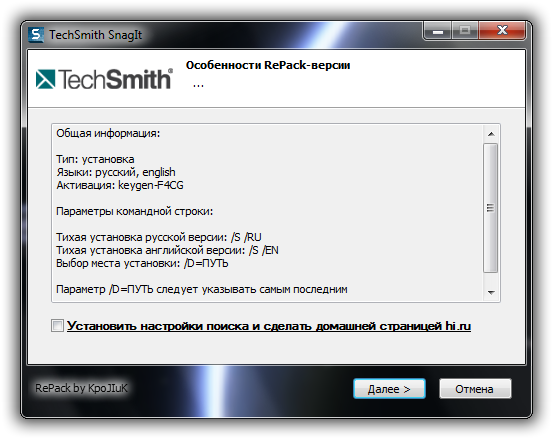Click the TechSmith logo in header

click(x=104, y=79)
